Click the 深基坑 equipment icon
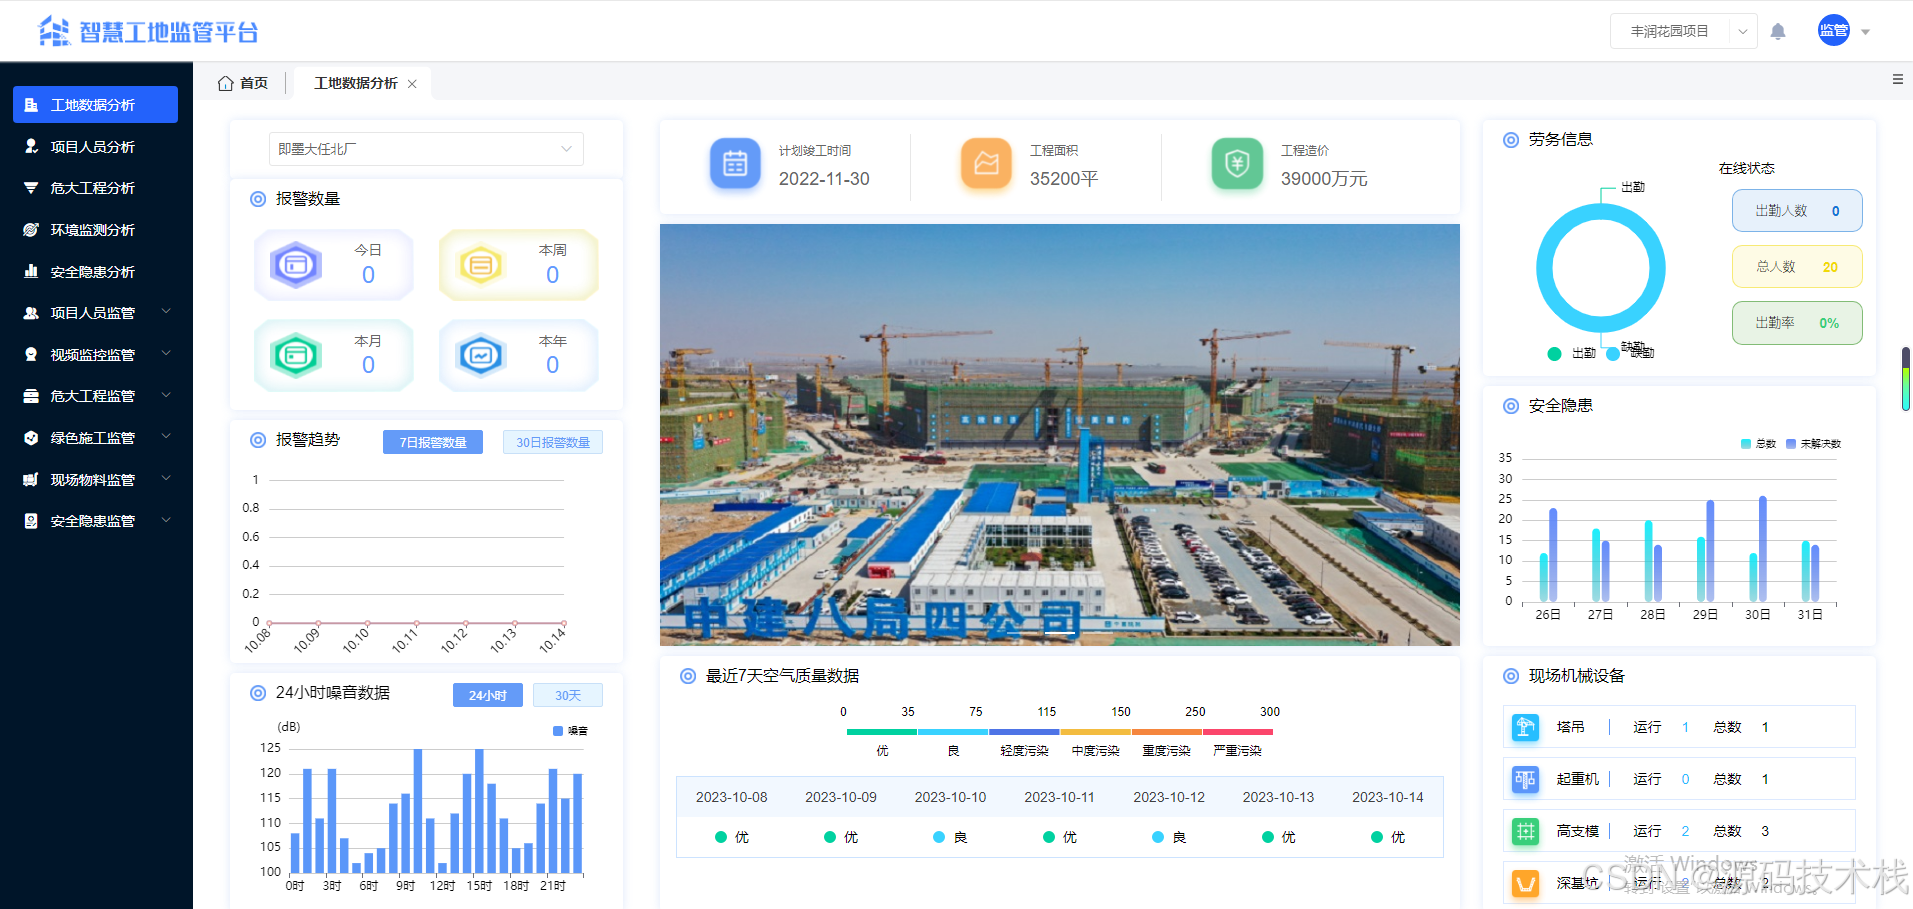 point(1525,883)
